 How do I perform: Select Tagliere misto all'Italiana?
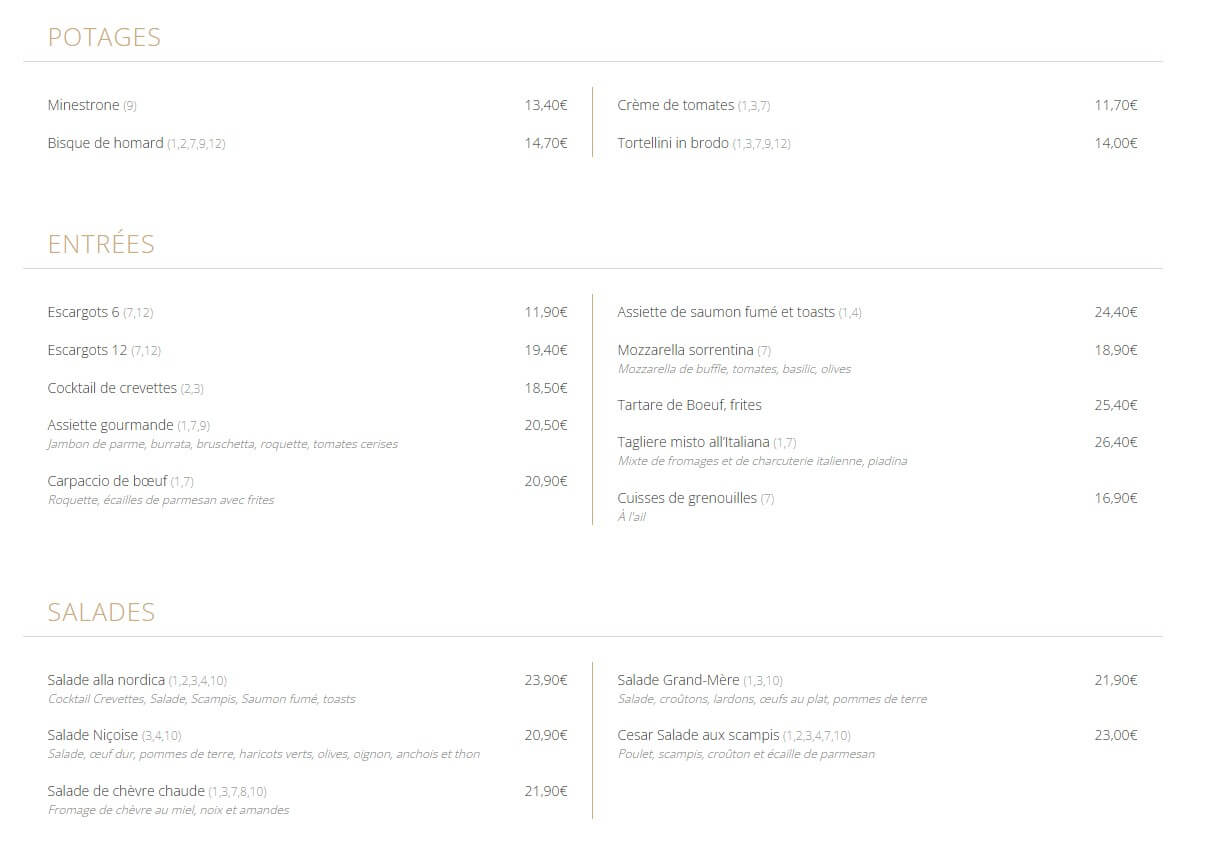click(693, 442)
